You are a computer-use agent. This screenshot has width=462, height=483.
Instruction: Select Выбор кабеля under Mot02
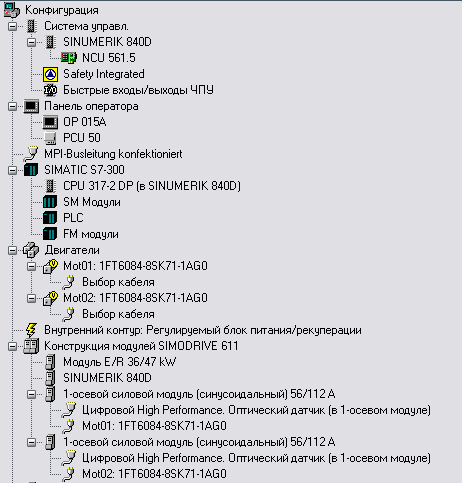(118, 314)
